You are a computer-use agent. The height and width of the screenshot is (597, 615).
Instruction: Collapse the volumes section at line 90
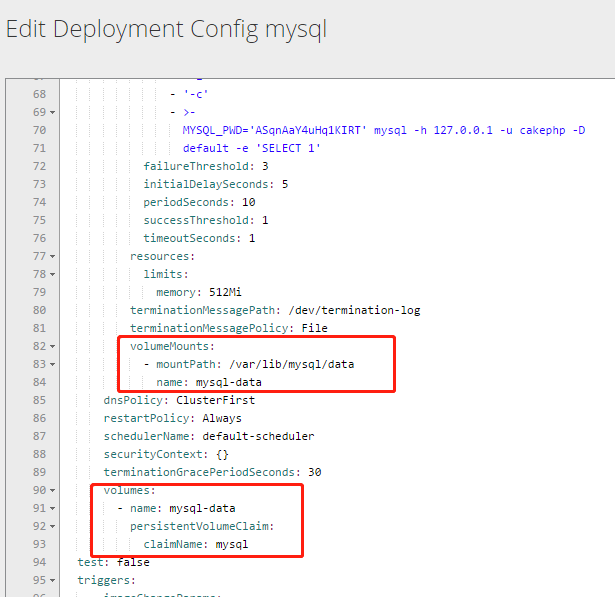coord(52,490)
